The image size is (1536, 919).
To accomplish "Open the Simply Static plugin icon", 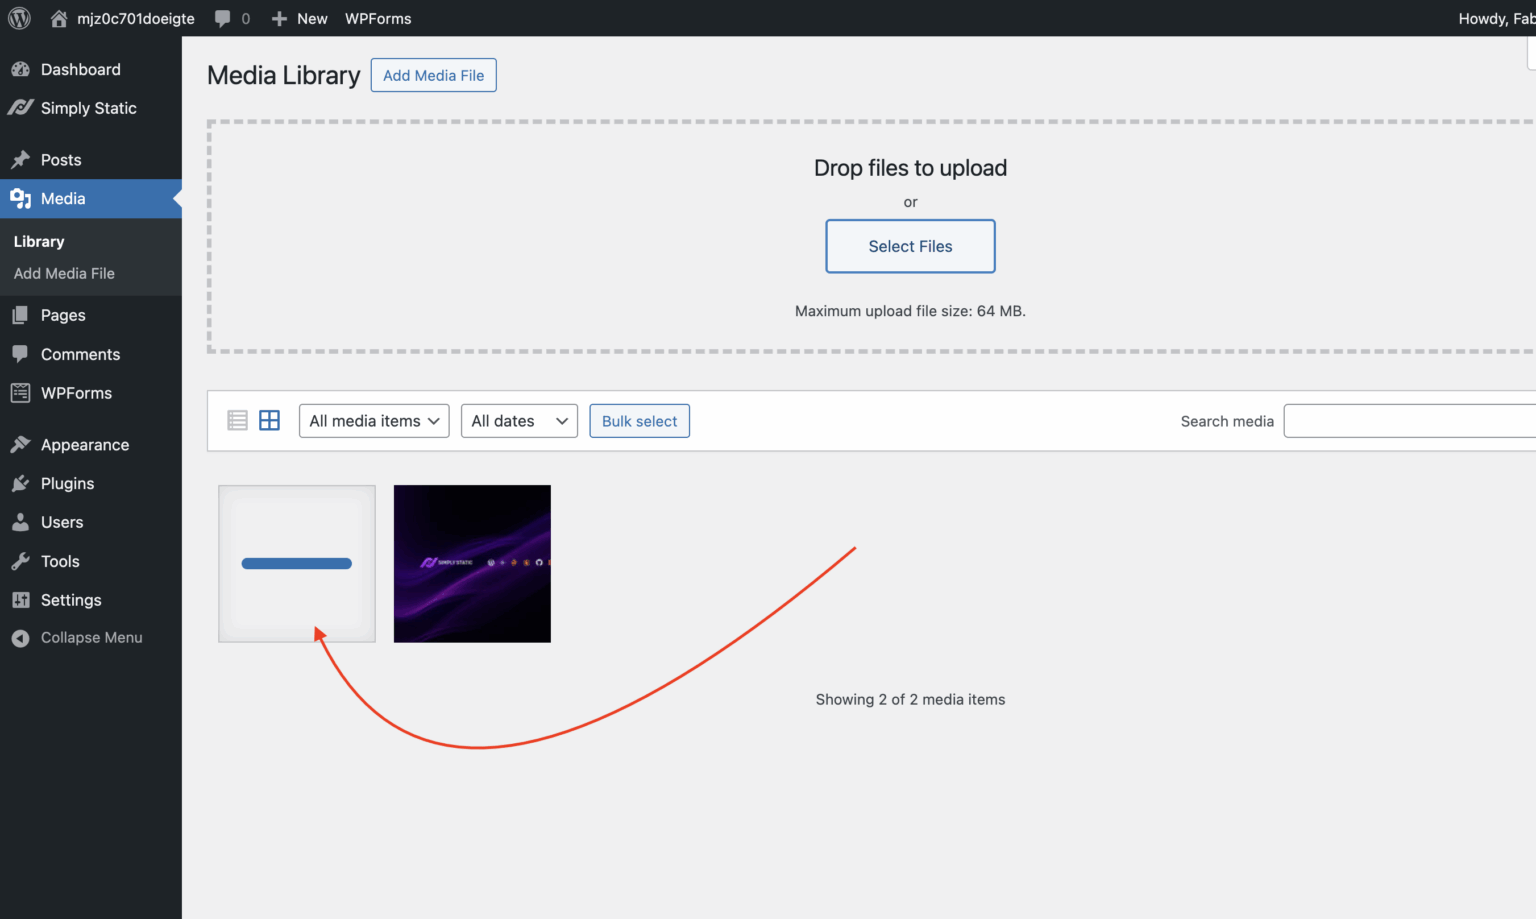I will pos(21,108).
